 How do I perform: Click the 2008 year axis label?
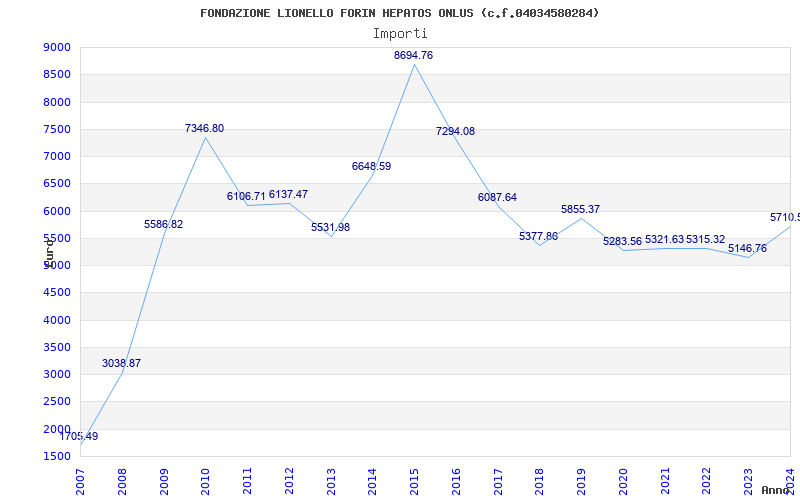coord(122,482)
